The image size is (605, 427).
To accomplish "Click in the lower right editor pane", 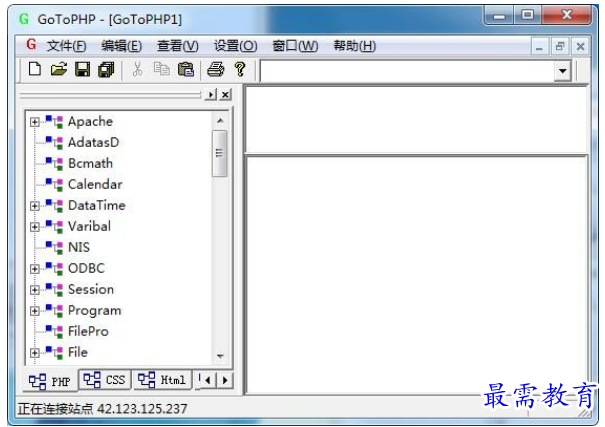I will tap(416, 275).
